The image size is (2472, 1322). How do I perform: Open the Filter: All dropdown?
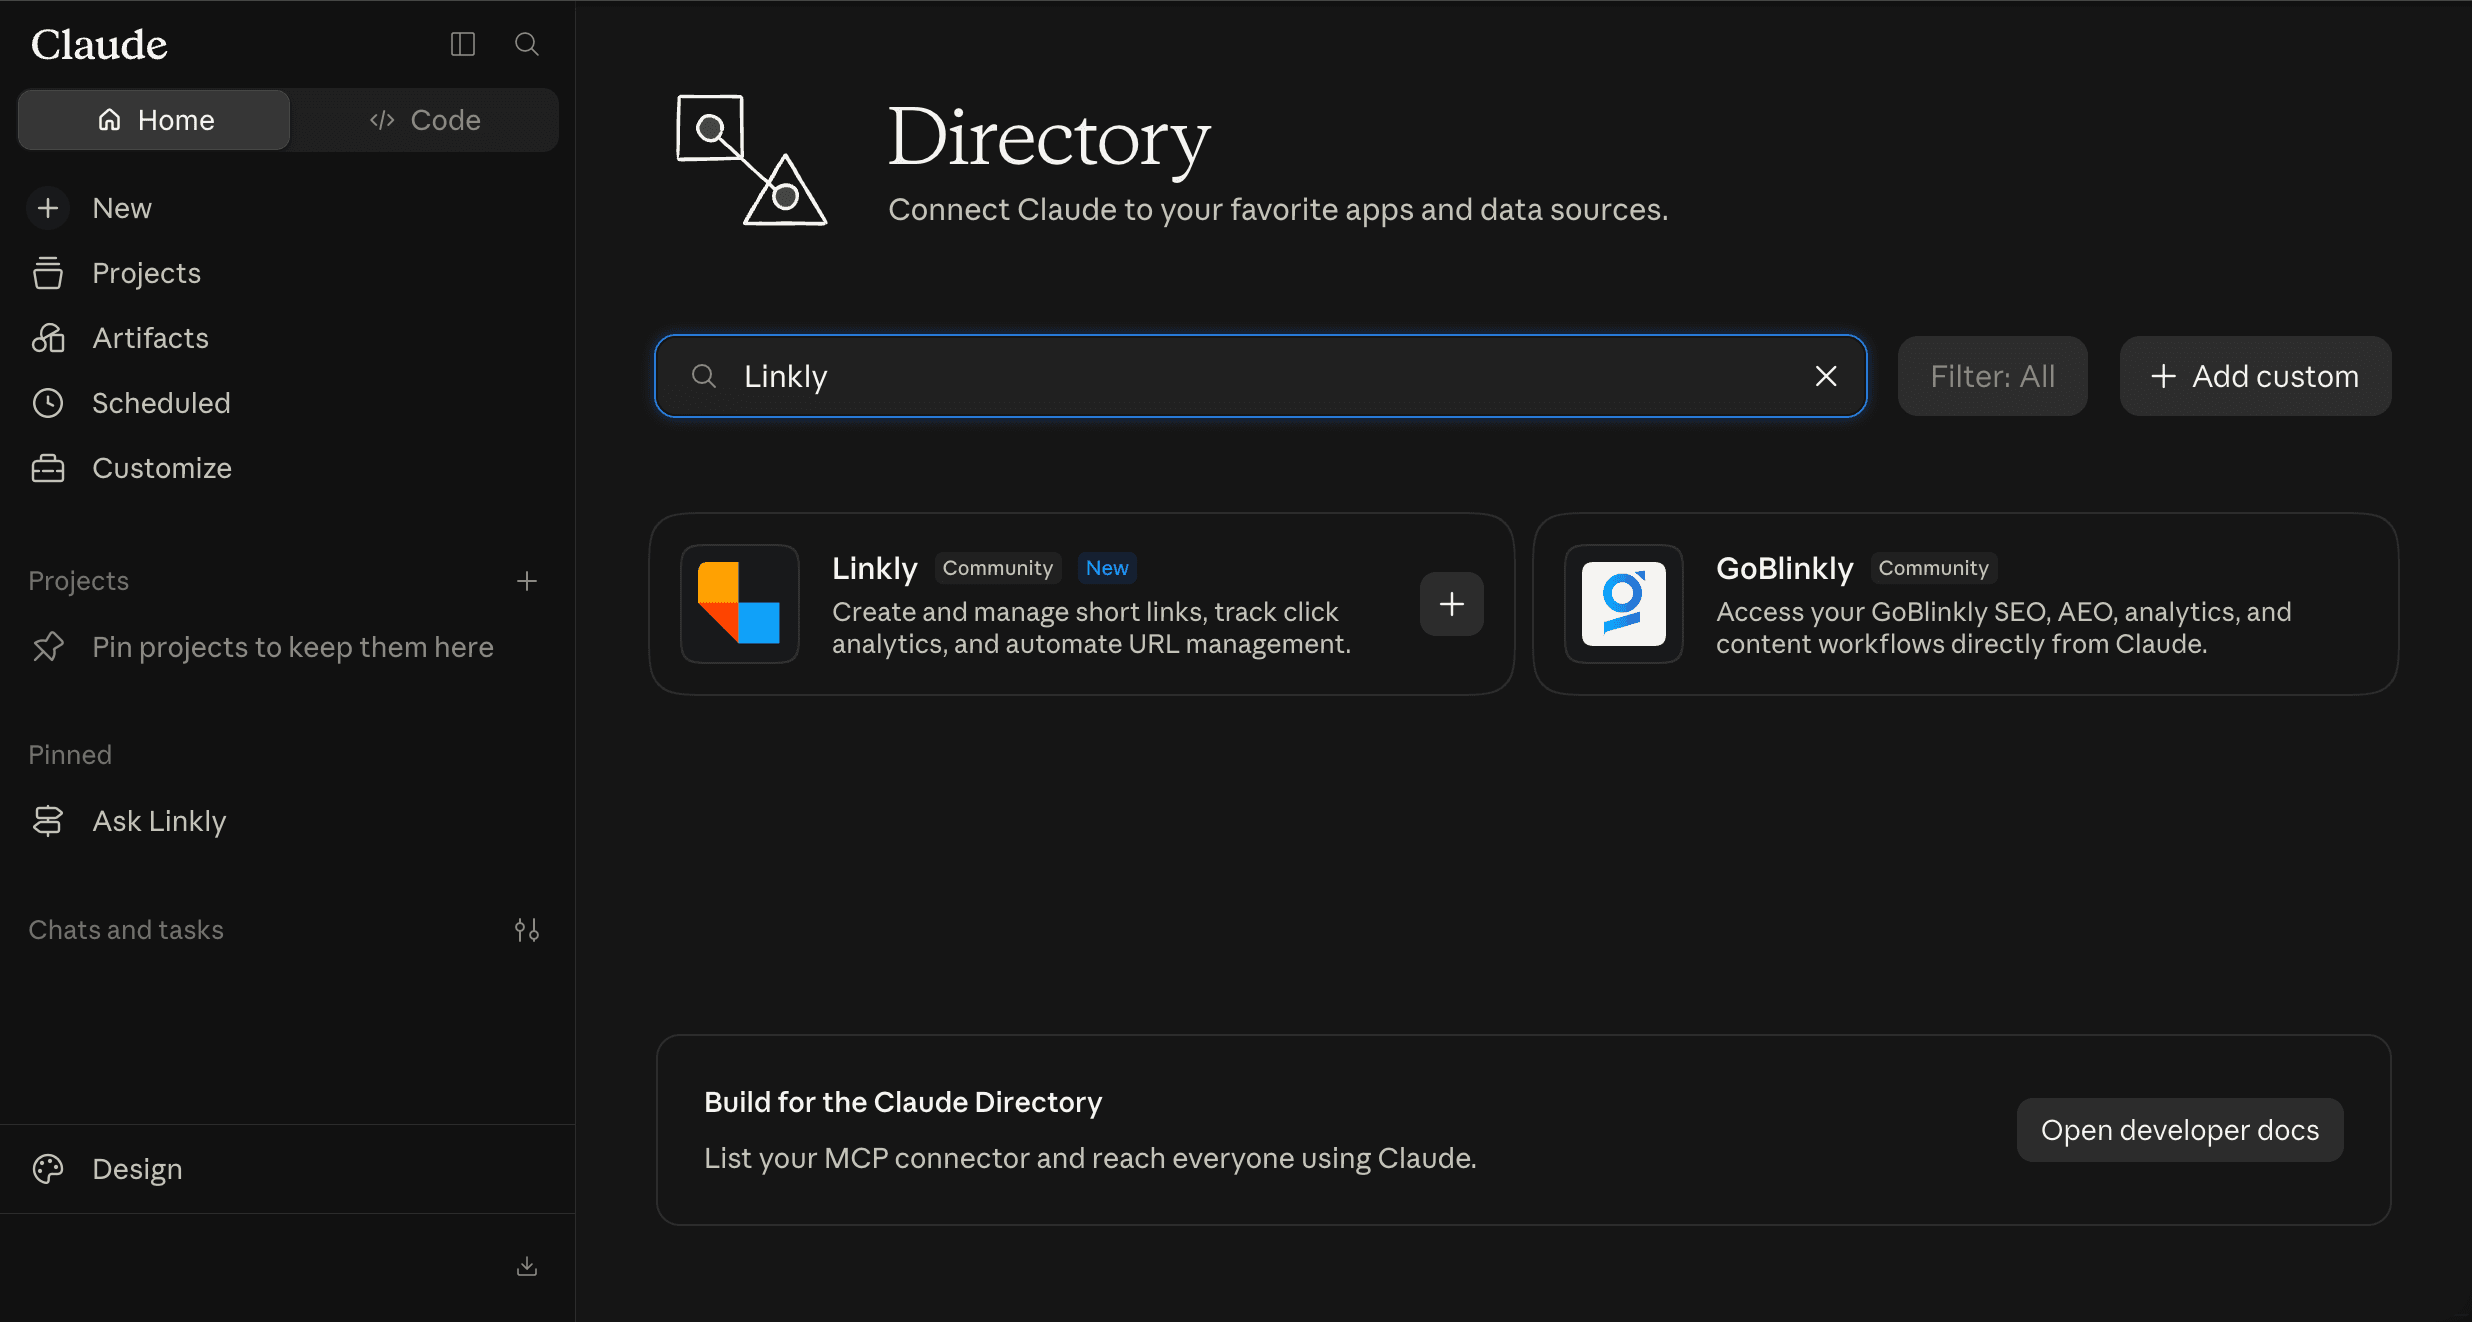click(x=1992, y=376)
